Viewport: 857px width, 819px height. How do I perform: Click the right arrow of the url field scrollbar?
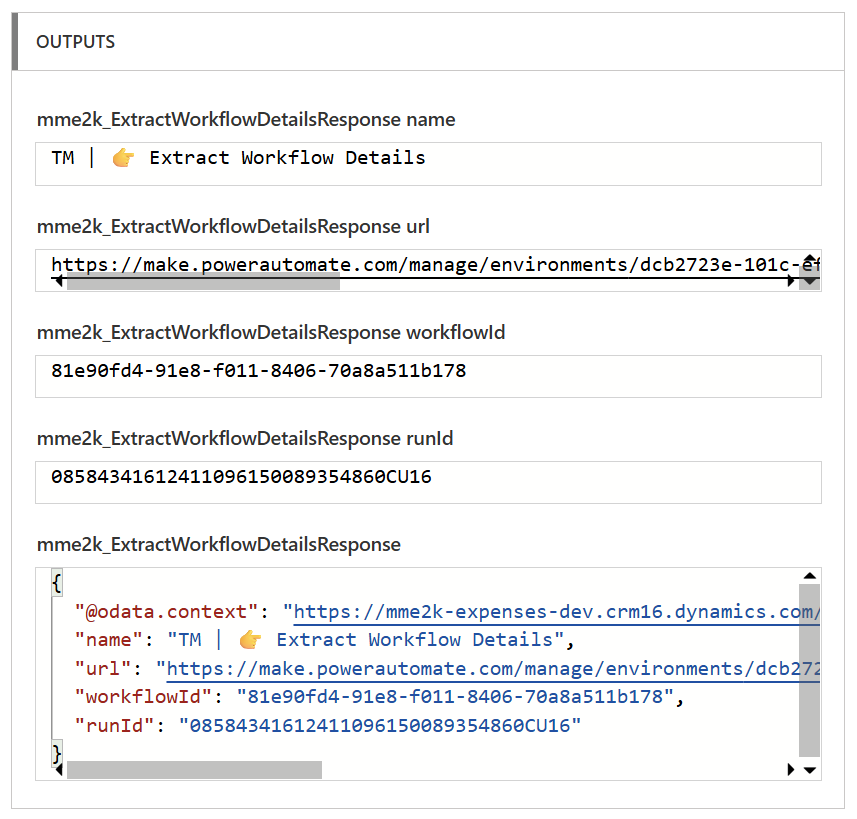792,282
